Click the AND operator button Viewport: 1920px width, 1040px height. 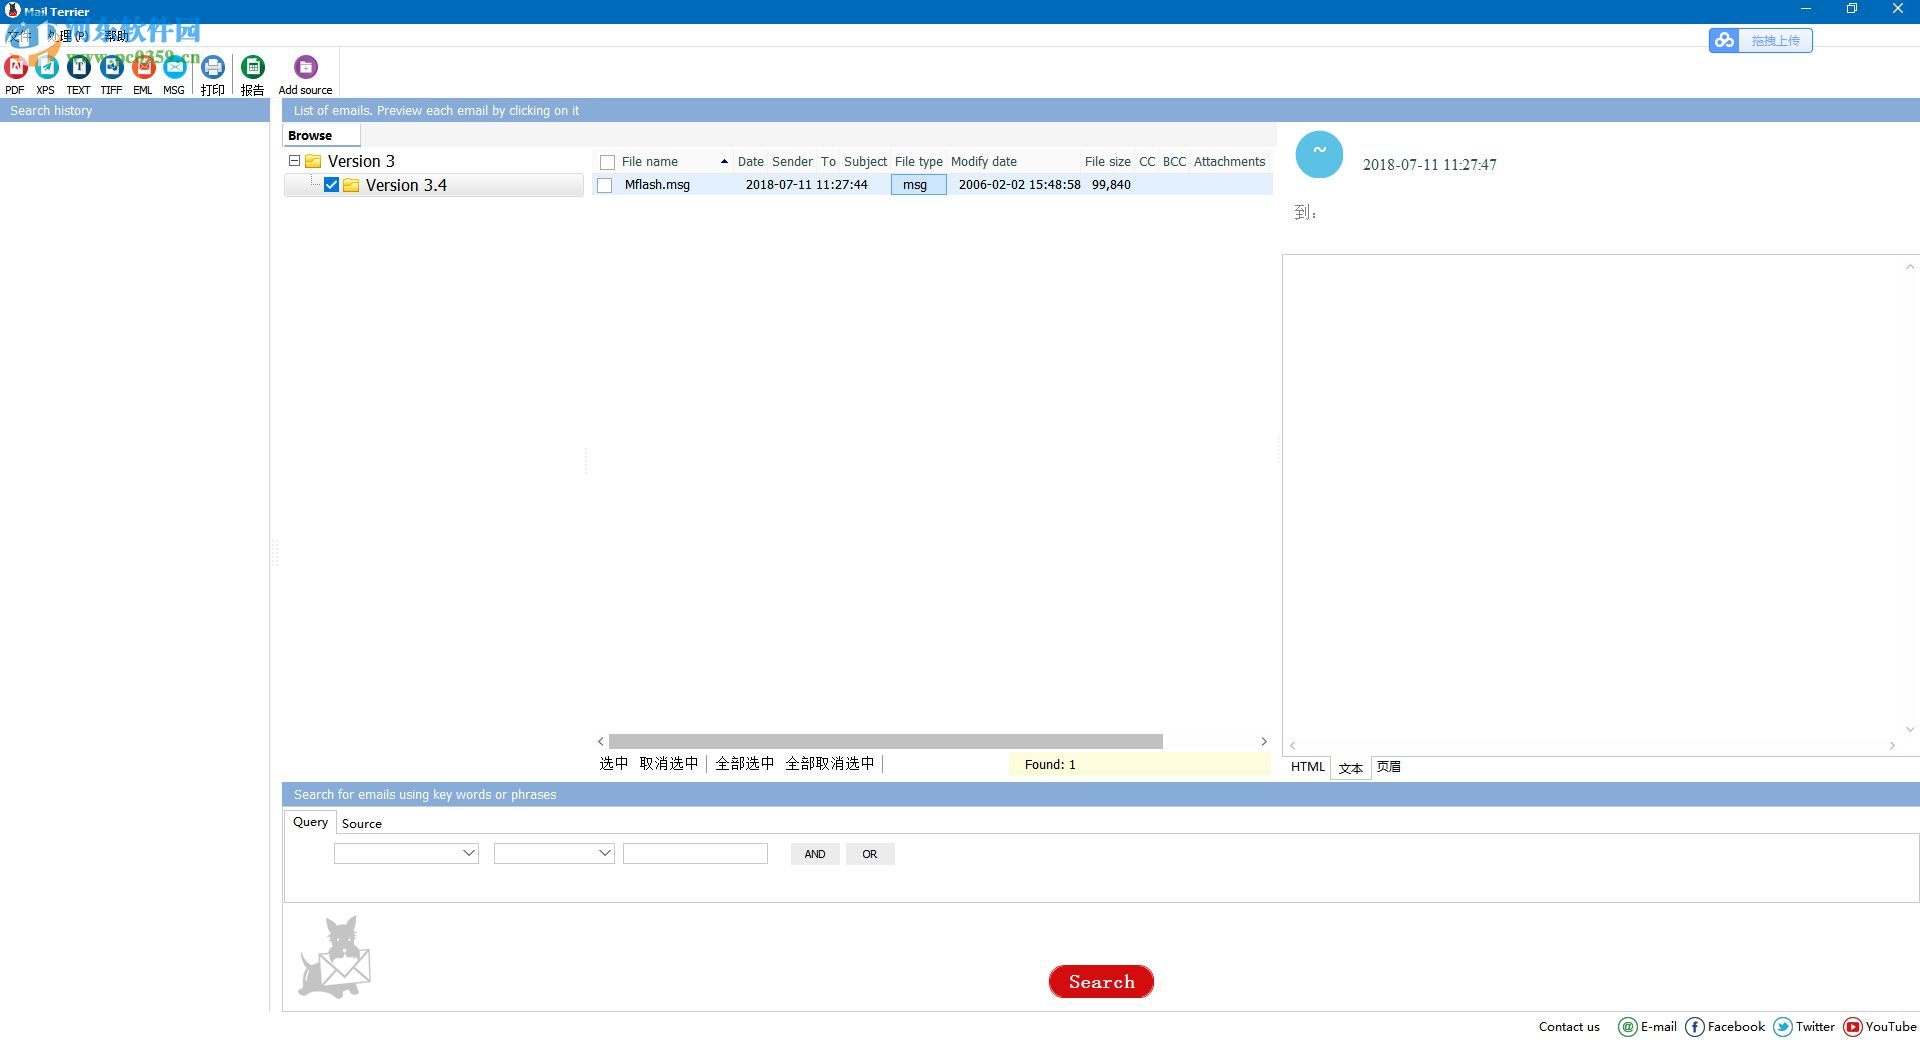(x=815, y=854)
